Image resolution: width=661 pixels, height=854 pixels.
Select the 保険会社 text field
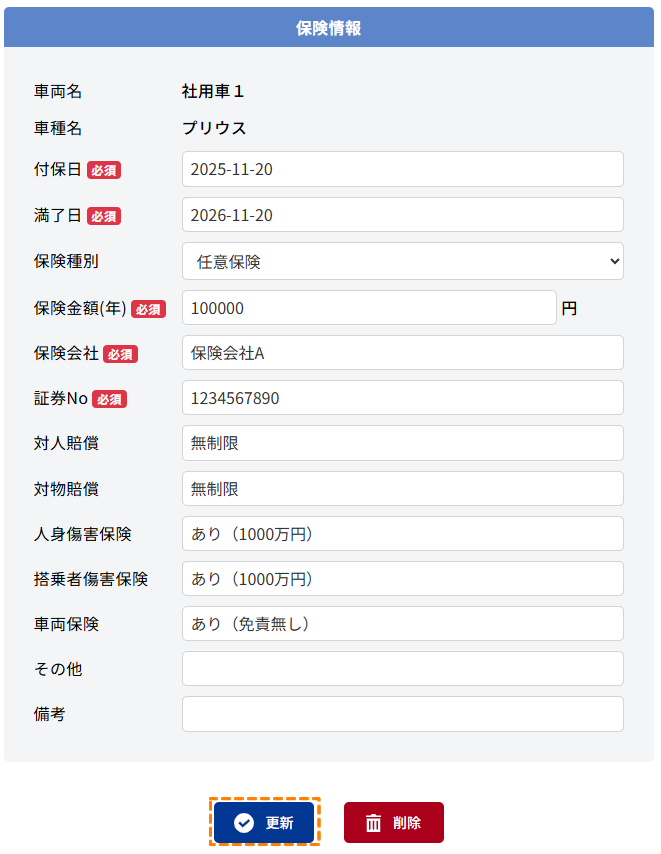[x=402, y=353]
